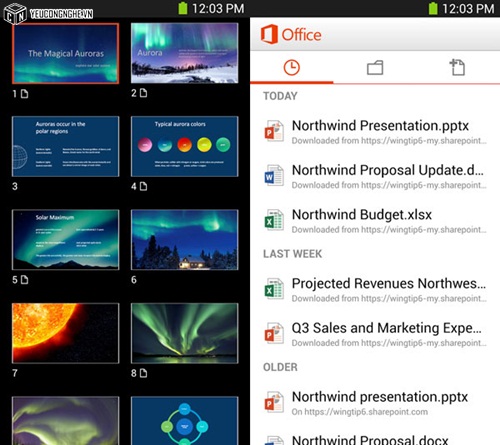Click Excel icon beside Projected Revenues

pos(274,289)
